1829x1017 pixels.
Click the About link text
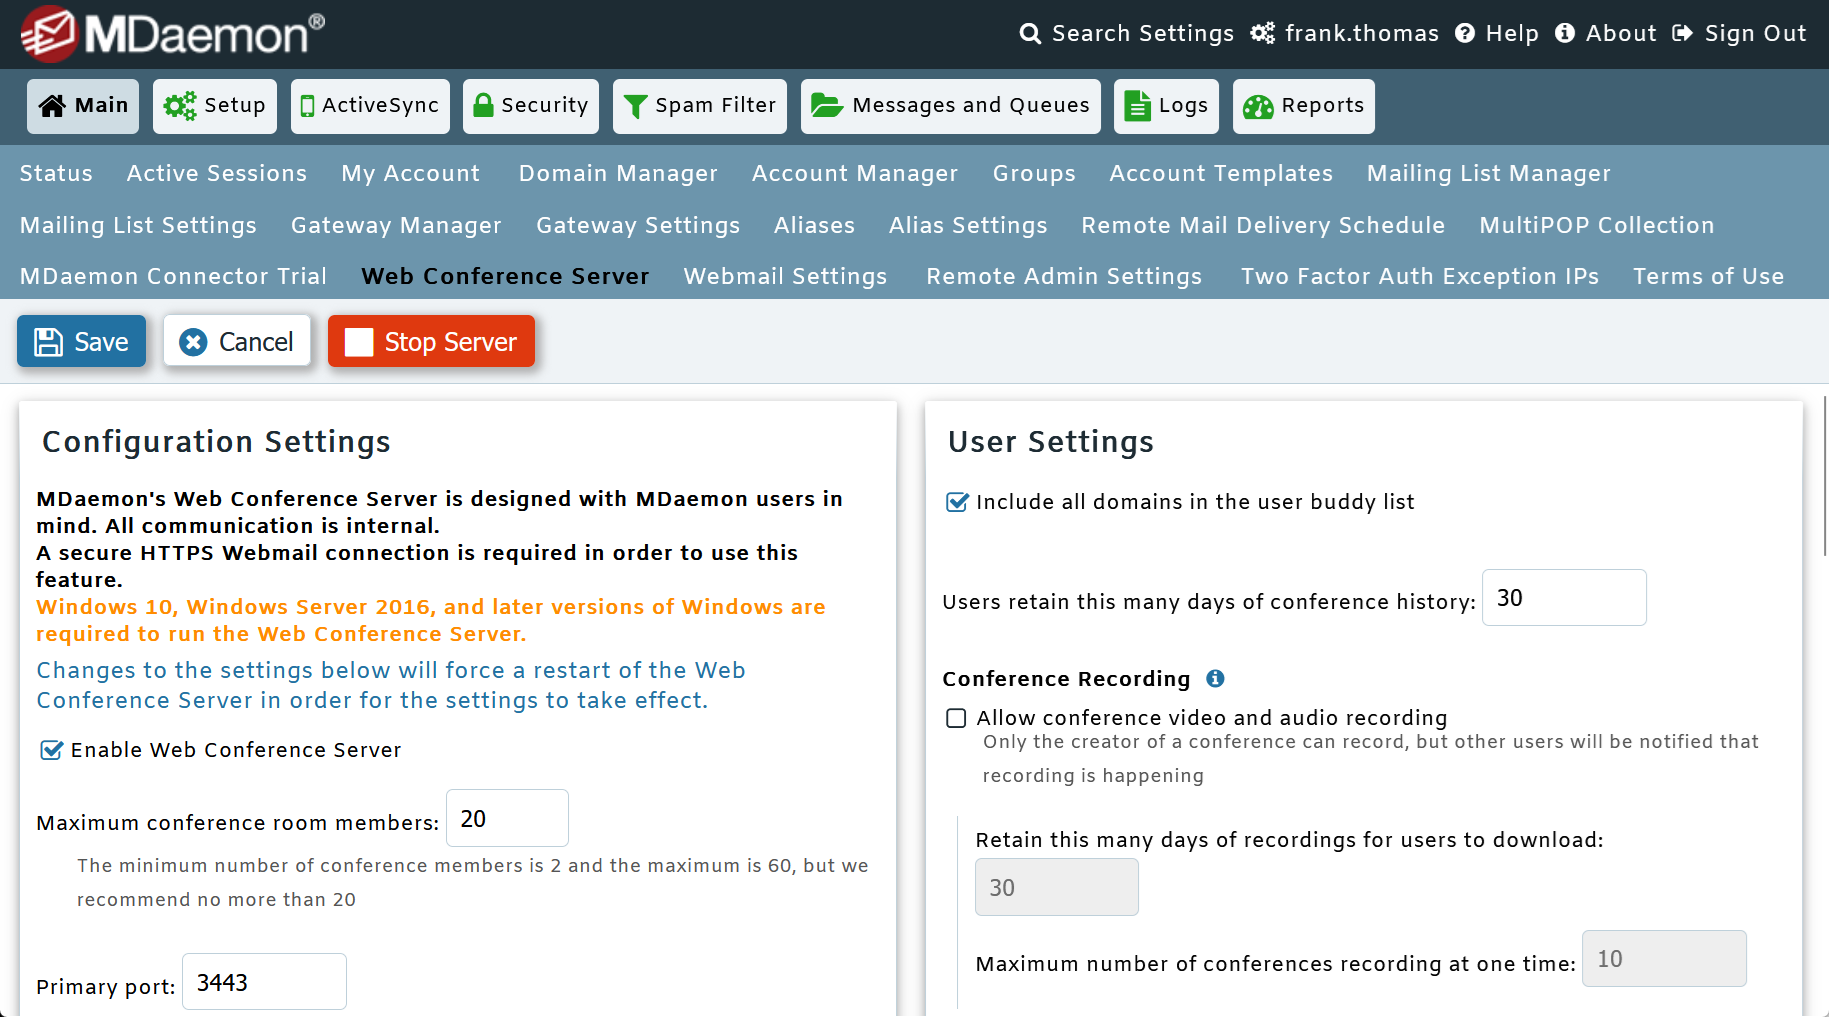(x=1621, y=34)
